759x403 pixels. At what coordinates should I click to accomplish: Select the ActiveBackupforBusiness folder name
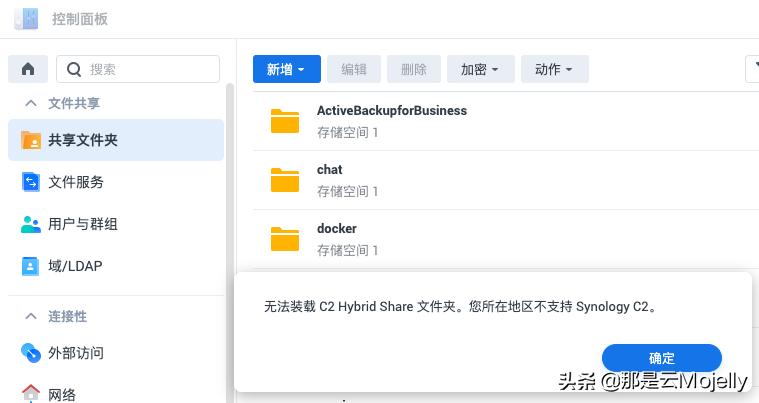392,111
